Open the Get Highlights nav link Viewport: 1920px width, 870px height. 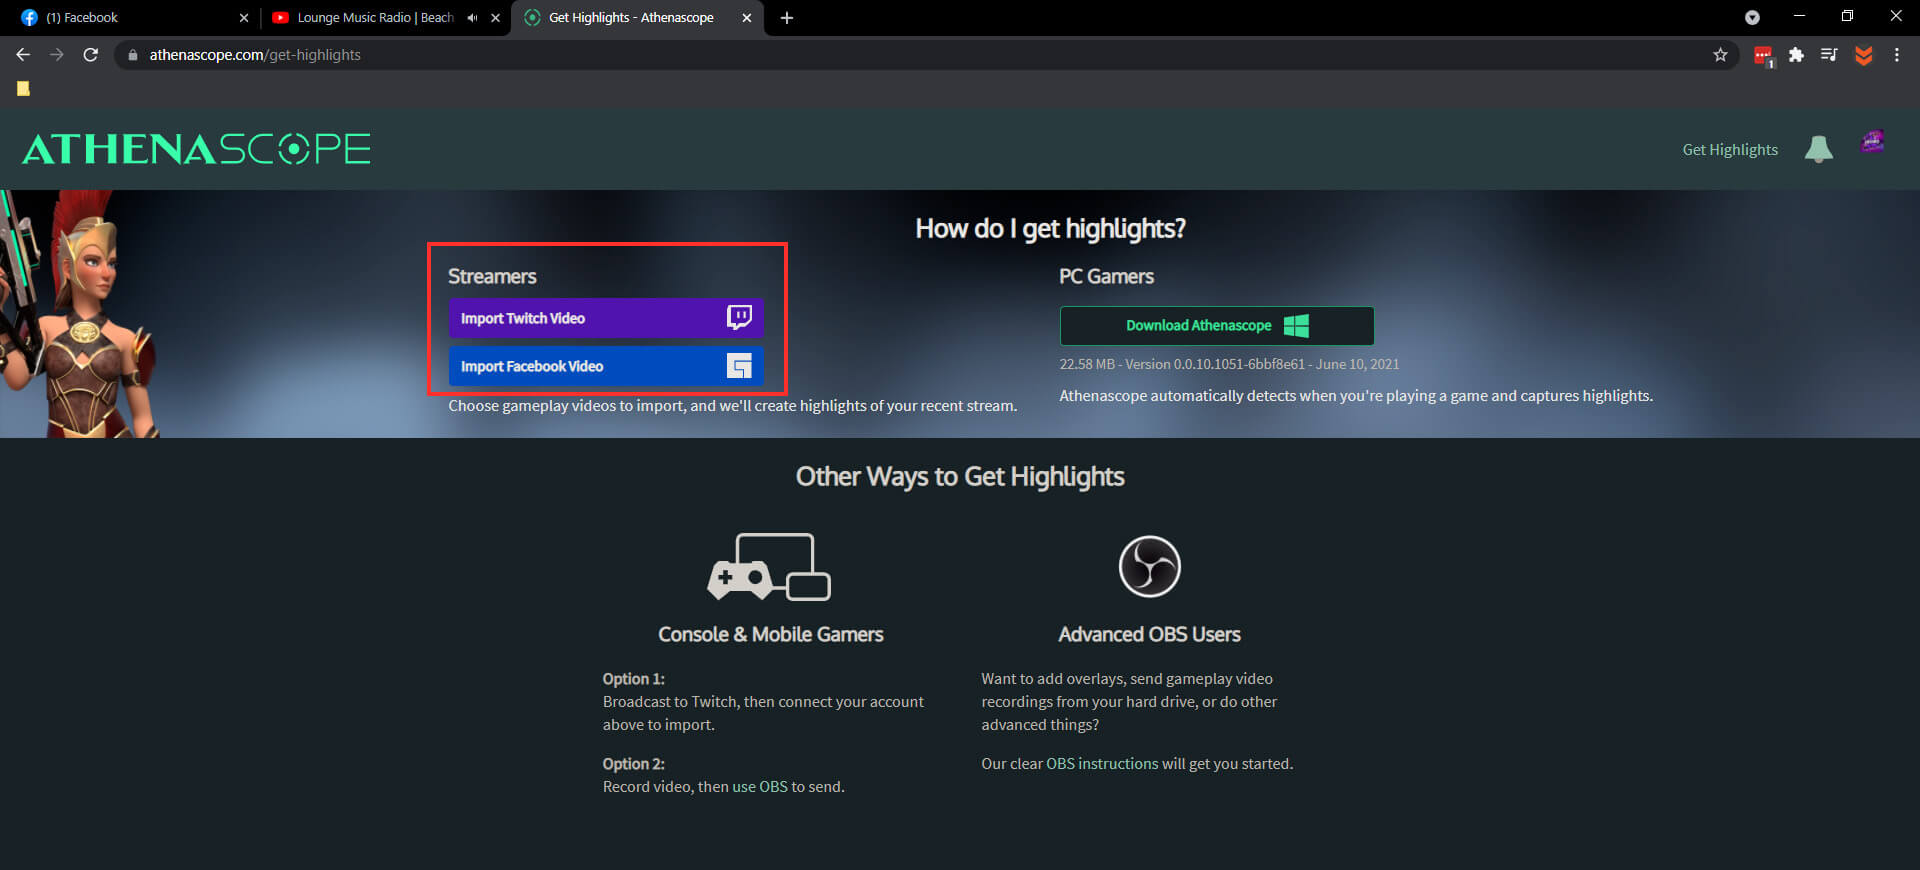(x=1730, y=150)
